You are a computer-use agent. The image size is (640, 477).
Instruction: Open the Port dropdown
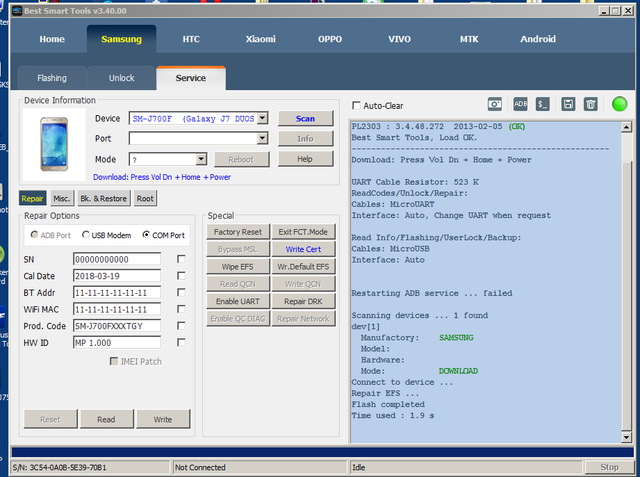[263, 138]
